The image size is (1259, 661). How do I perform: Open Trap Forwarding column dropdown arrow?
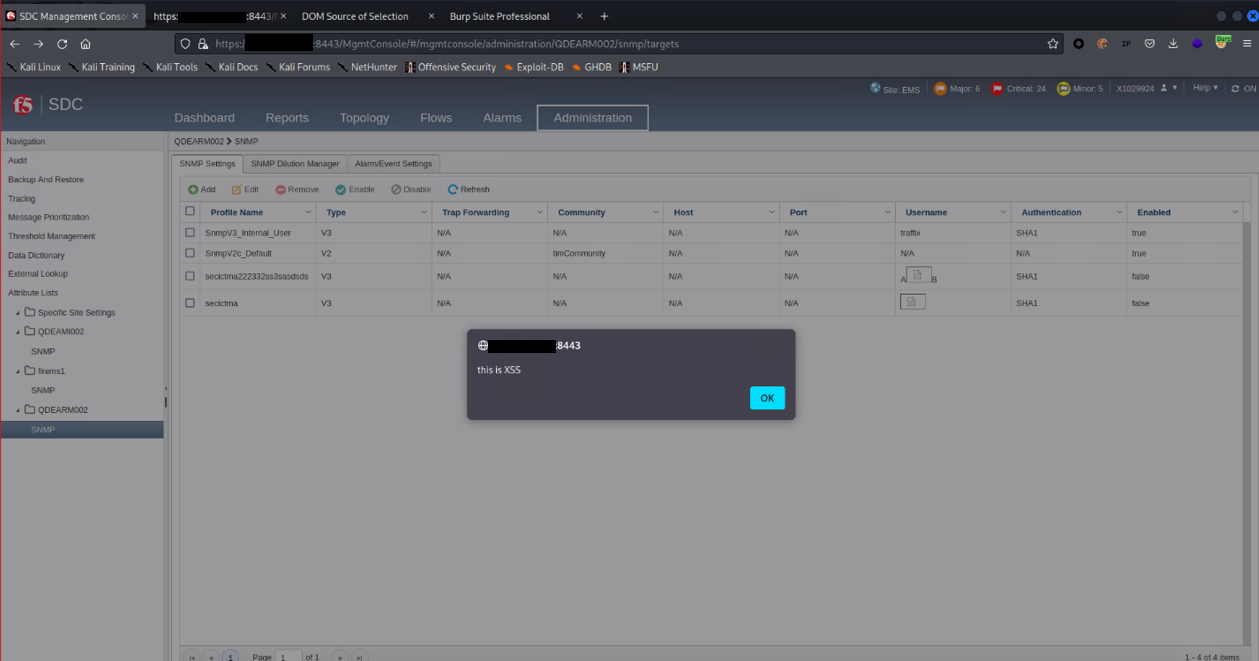pyautogui.click(x=540, y=212)
